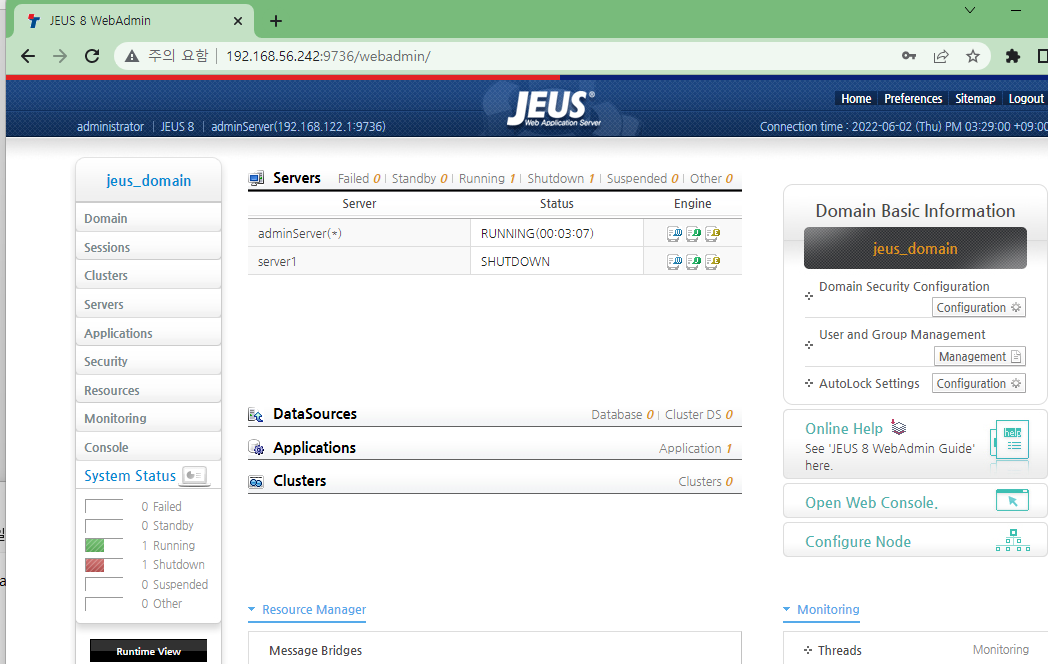Click the Message Bridges entry
The width and height of the screenshot is (1048, 664).
pos(315,651)
